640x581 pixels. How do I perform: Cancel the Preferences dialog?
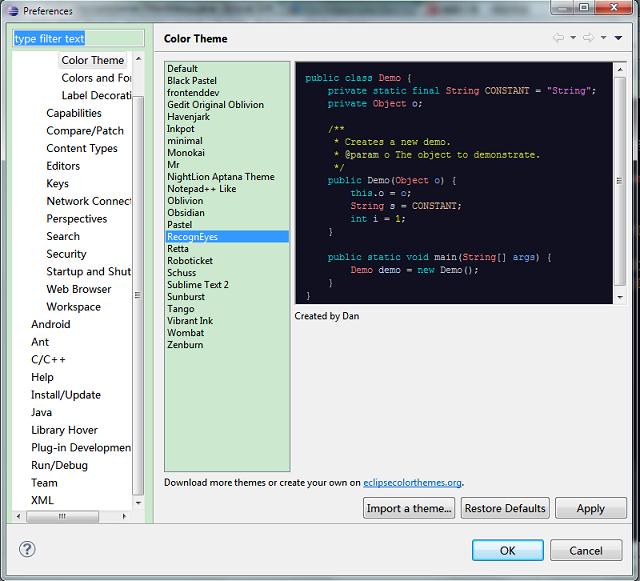(586, 550)
